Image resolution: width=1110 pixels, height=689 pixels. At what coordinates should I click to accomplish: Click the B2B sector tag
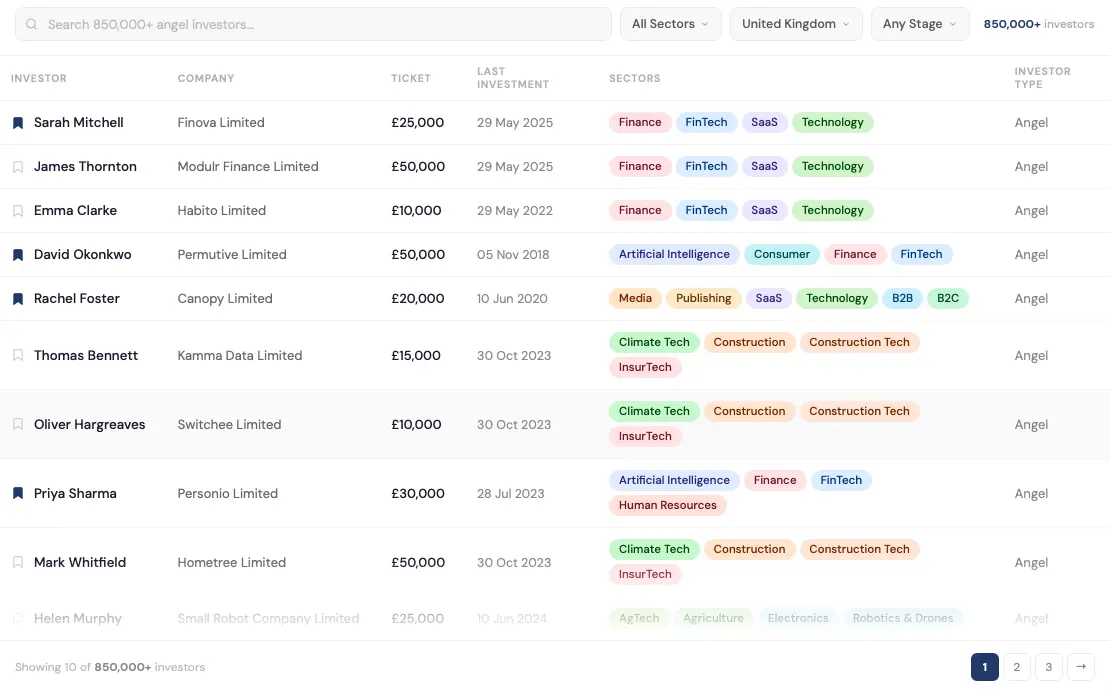(x=902, y=298)
